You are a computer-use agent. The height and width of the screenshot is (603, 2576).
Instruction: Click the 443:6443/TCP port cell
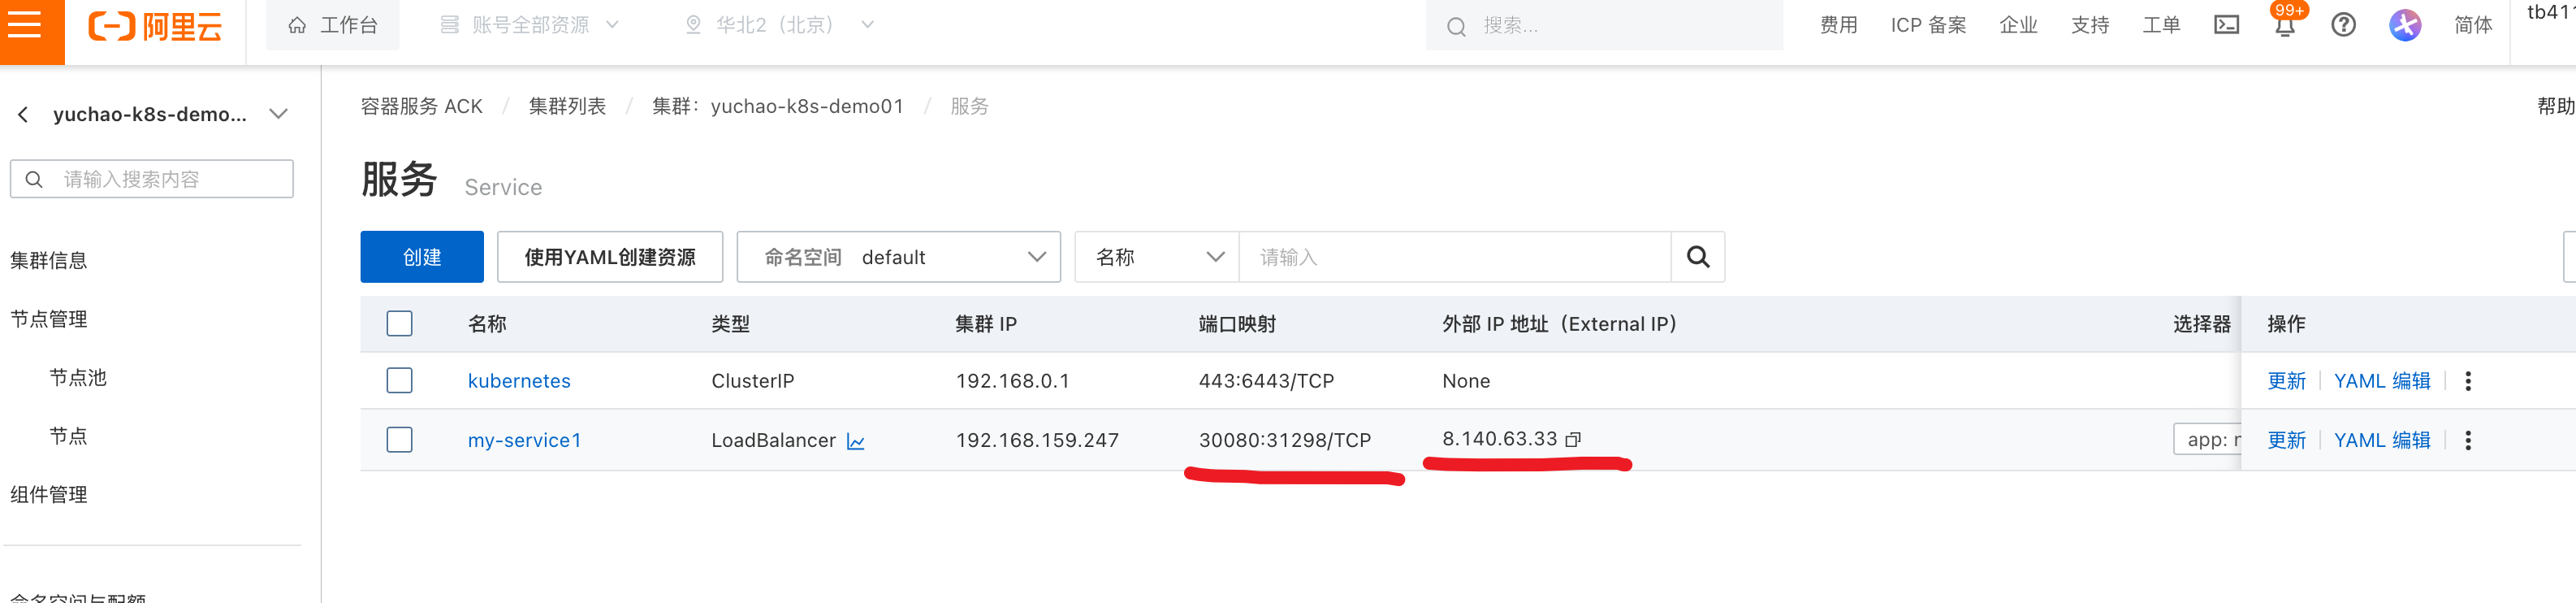coord(1266,381)
